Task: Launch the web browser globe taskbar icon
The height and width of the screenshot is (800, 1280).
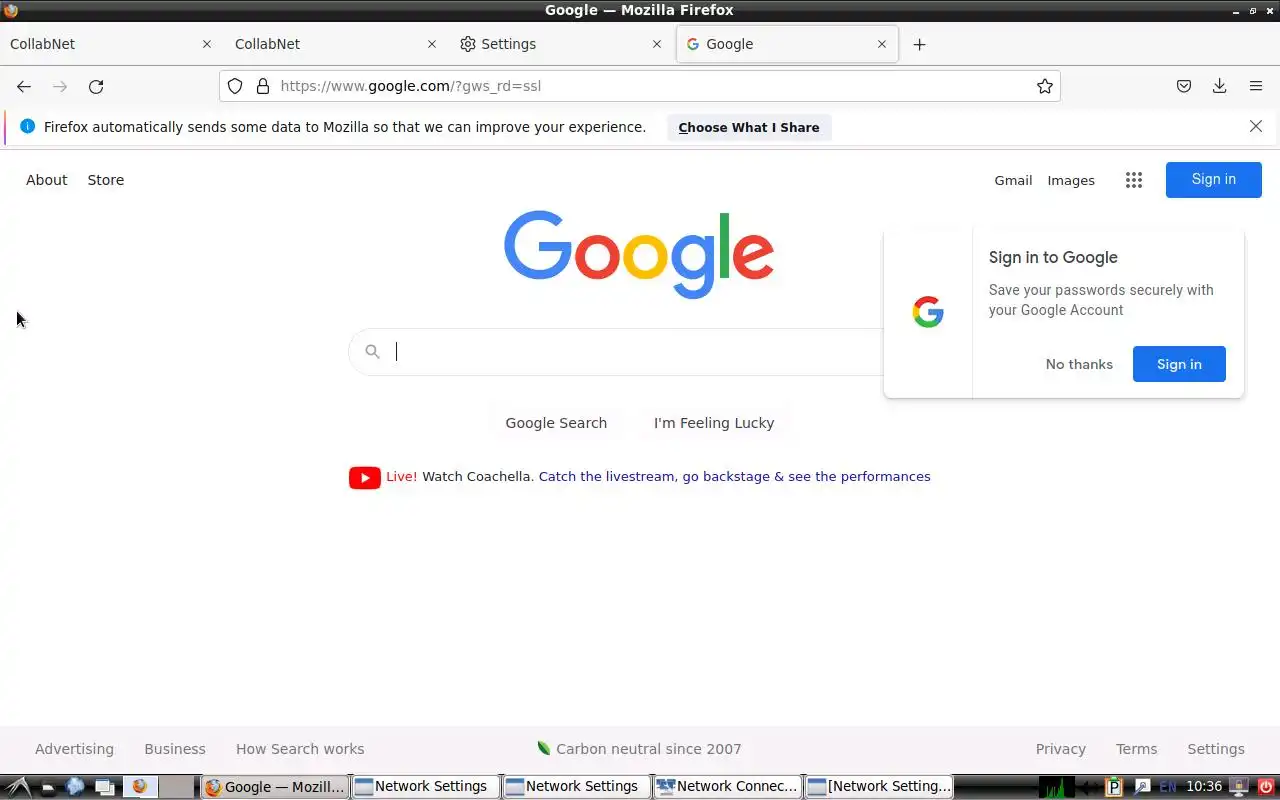Action: click(x=75, y=787)
